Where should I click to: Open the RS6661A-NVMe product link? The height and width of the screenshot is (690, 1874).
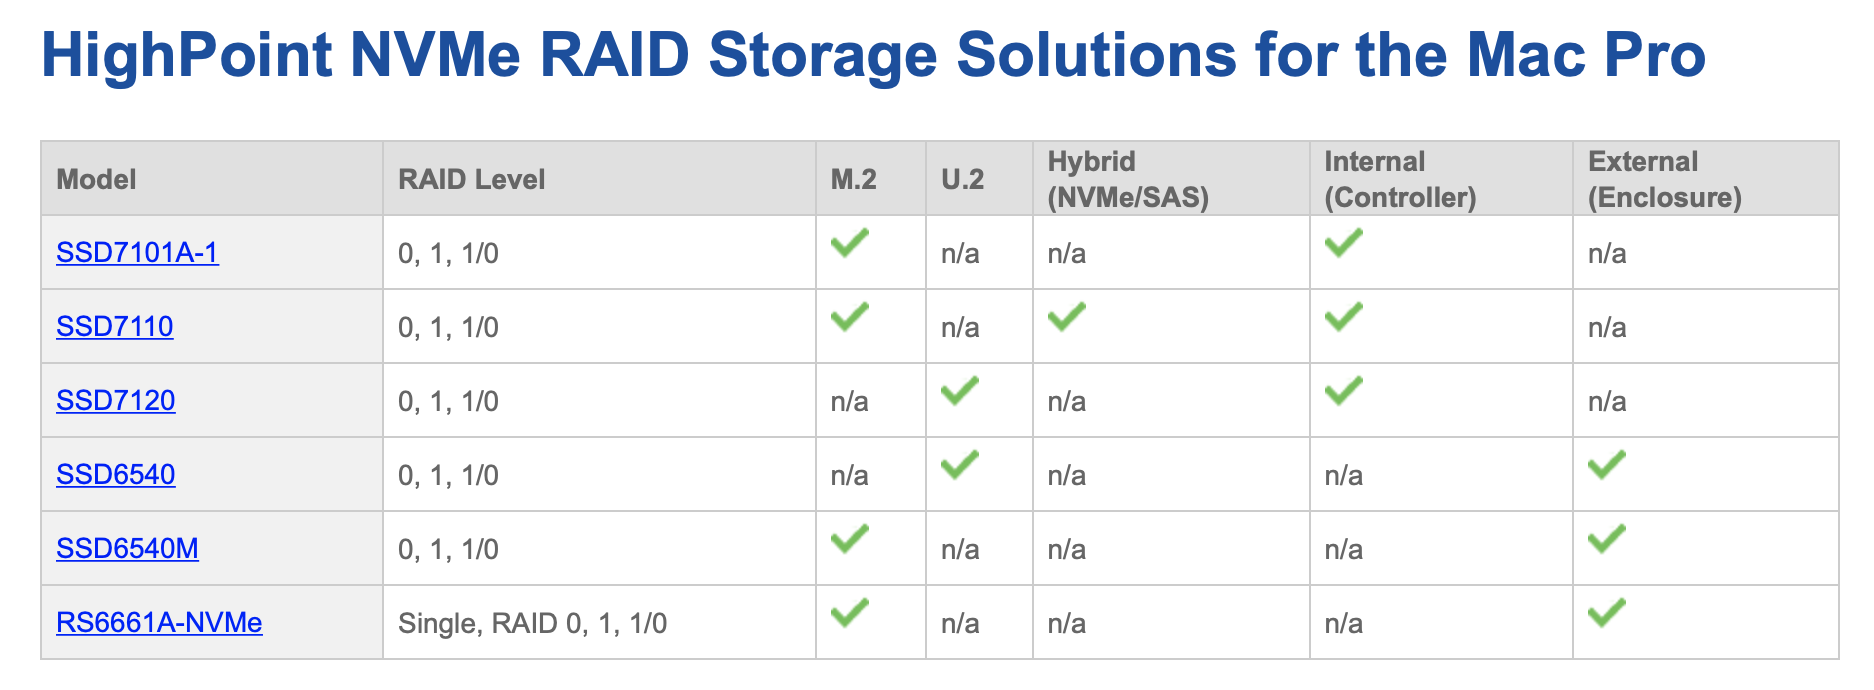coord(159,623)
